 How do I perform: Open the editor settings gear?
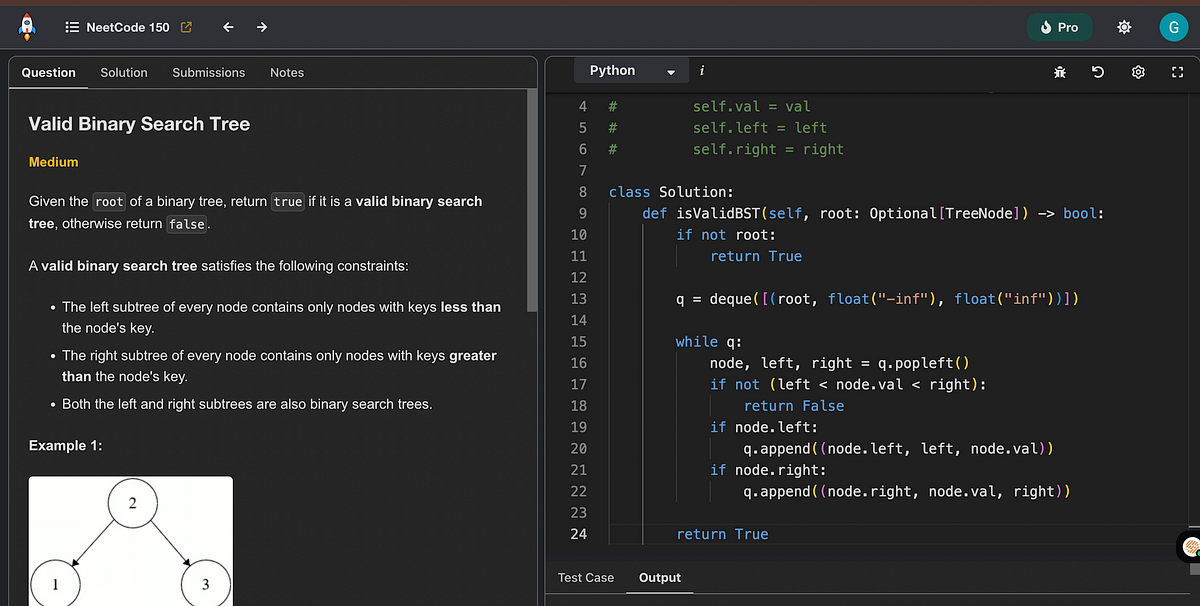(1137, 72)
